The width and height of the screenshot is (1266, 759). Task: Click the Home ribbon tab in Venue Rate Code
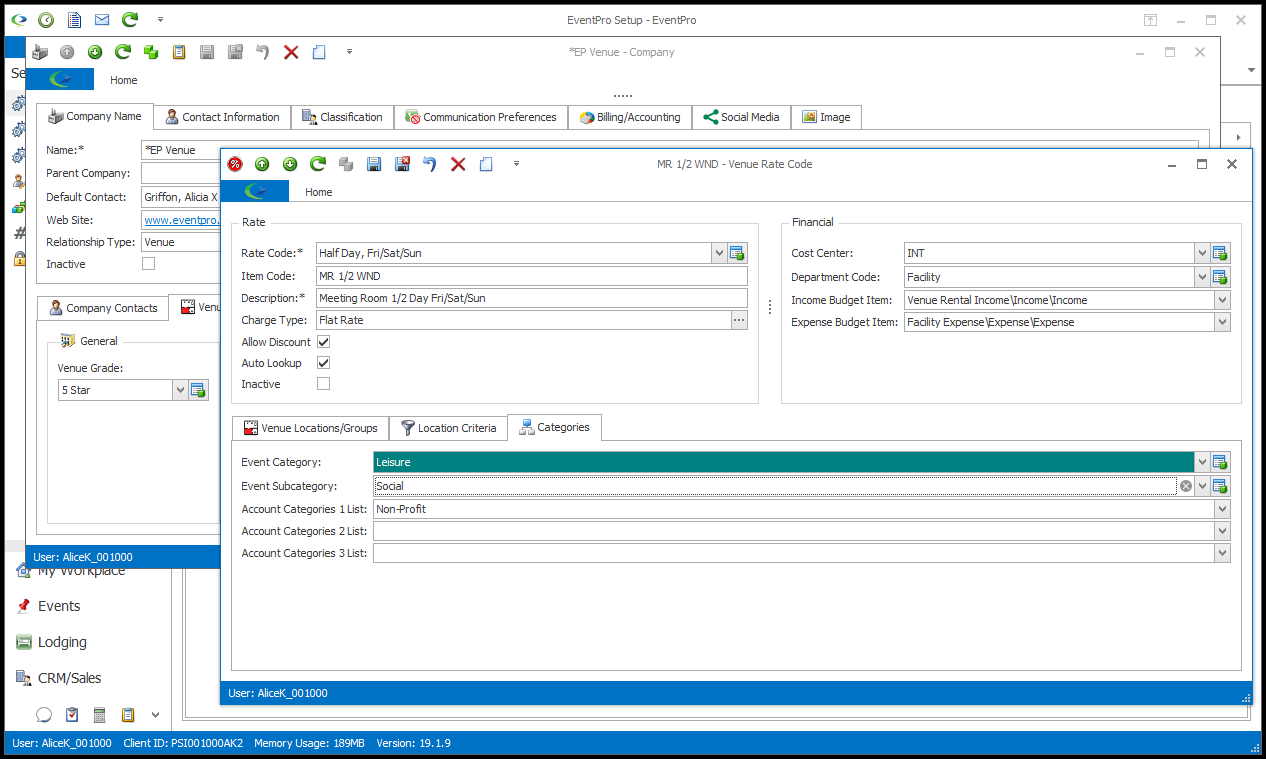pyautogui.click(x=319, y=192)
